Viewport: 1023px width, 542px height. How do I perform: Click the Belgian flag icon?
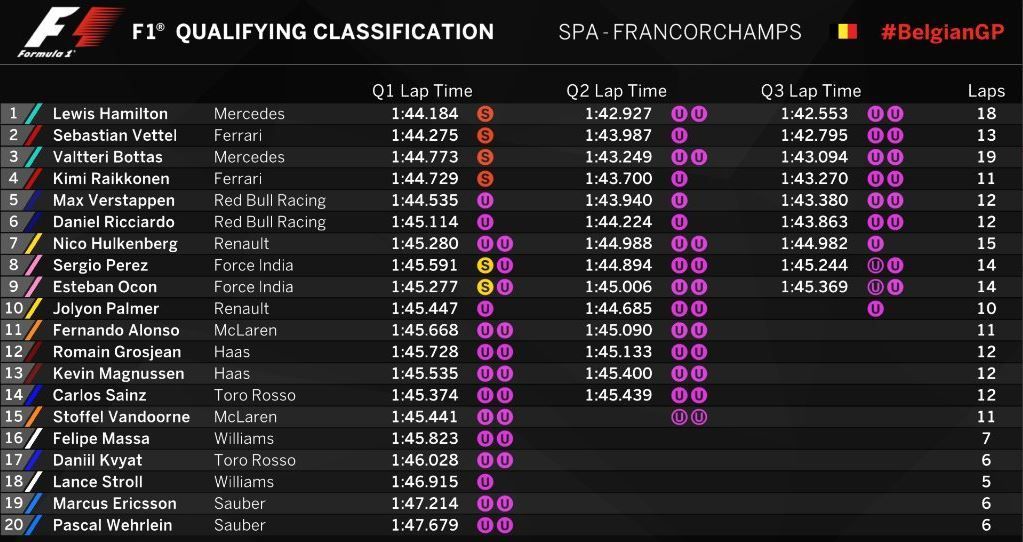click(846, 32)
